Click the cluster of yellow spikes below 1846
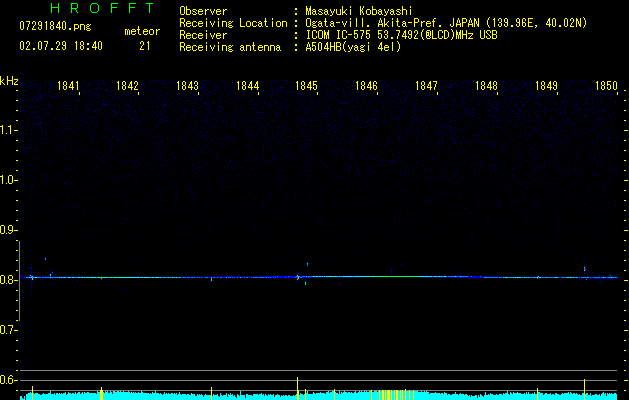629x400 pixels. click(x=396, y=394)
